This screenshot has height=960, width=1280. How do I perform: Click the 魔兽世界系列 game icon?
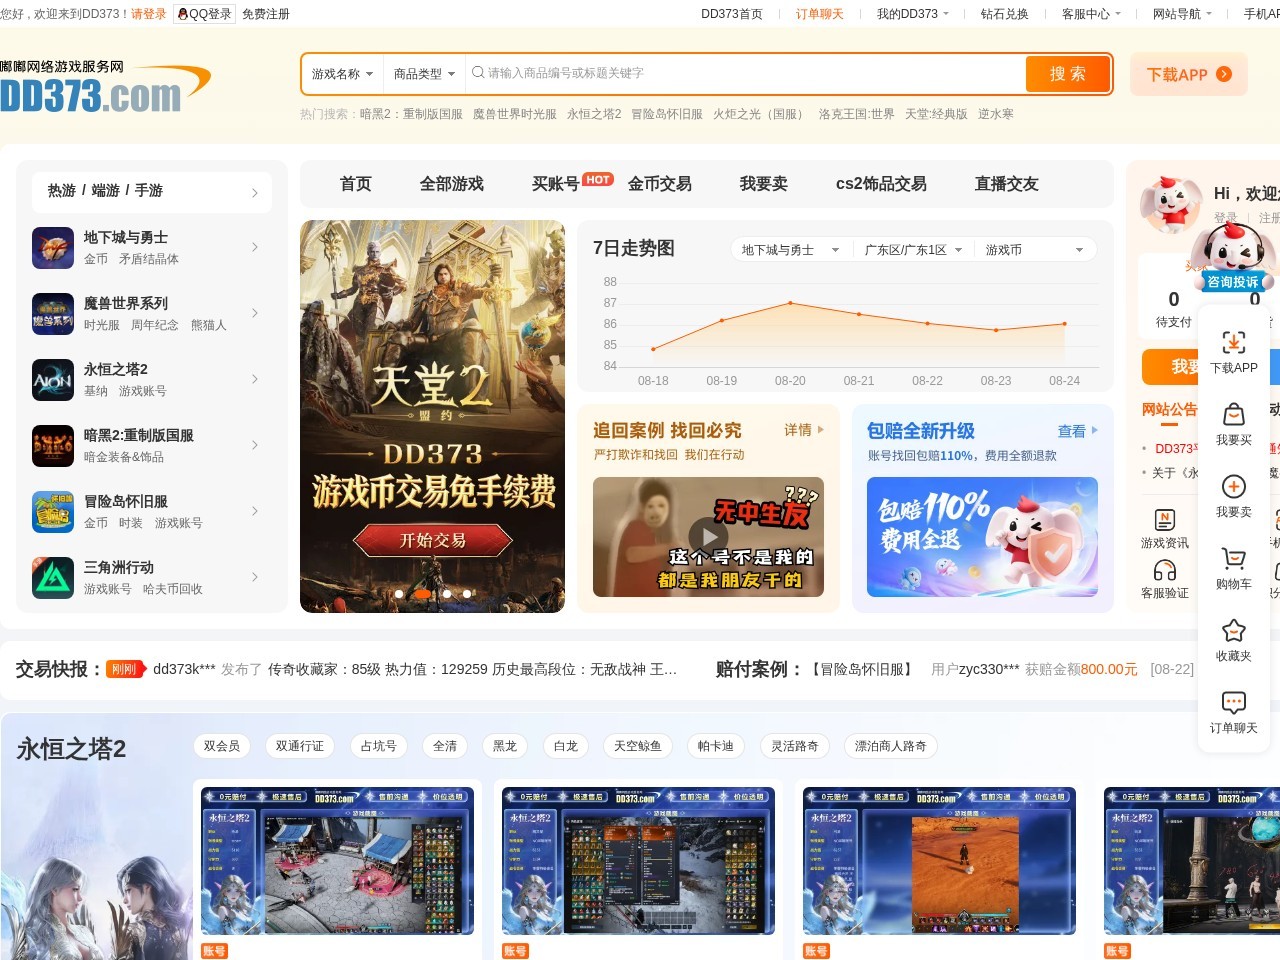coord(53,314)
